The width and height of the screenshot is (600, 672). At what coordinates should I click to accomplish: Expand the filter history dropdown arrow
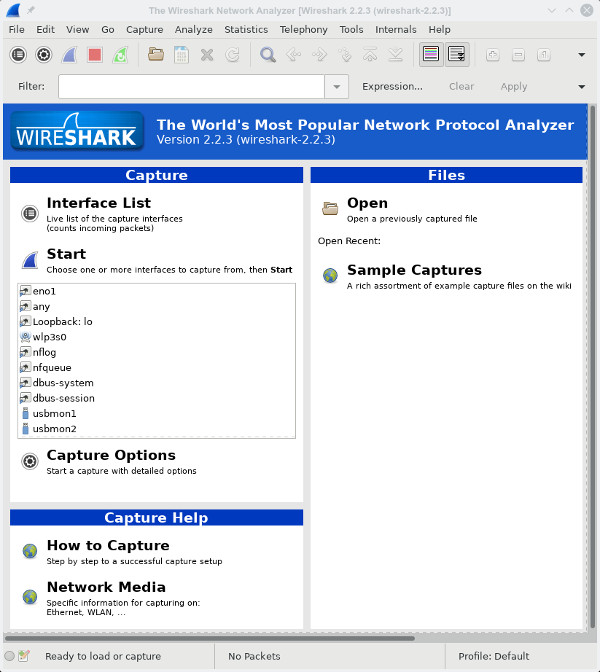pos(337,87)
